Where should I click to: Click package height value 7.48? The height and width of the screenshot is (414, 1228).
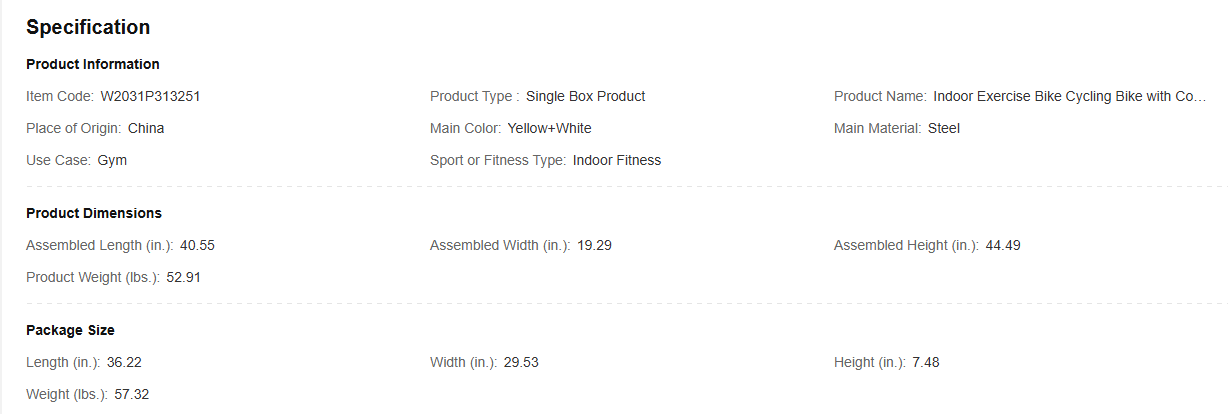click(x=926, y=362)
